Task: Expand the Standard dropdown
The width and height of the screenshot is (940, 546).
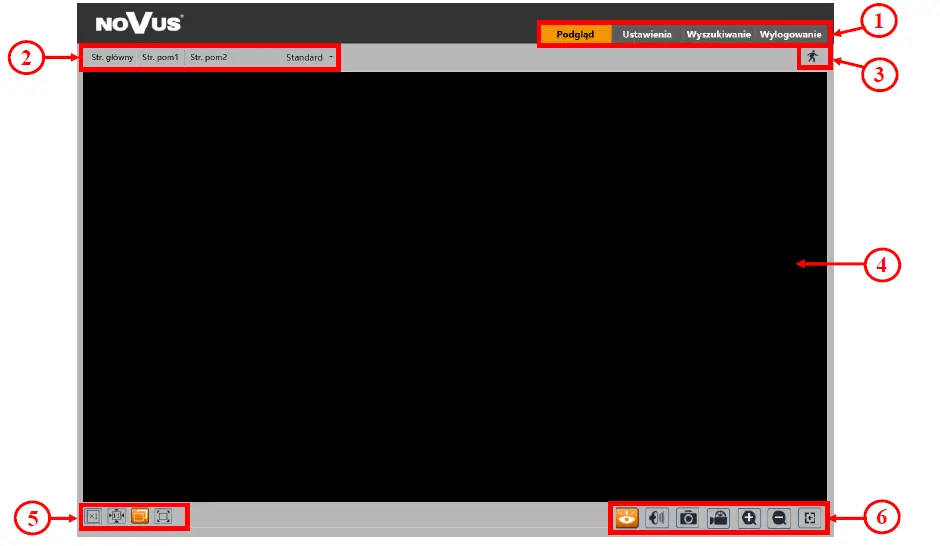Action: 309,58
